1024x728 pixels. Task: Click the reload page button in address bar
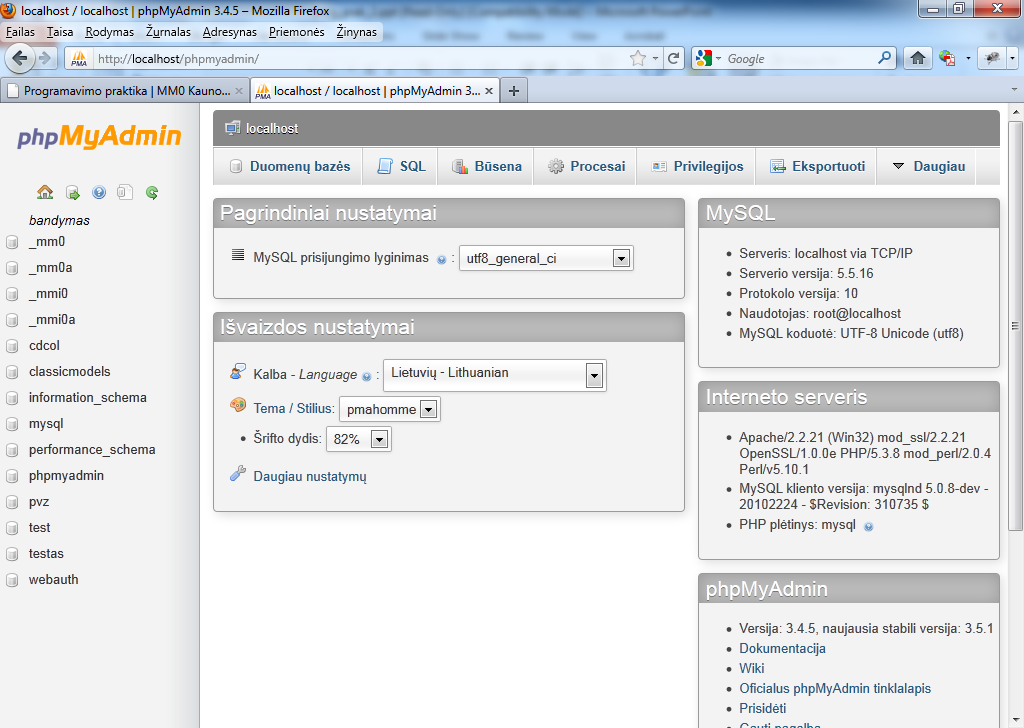673,59
